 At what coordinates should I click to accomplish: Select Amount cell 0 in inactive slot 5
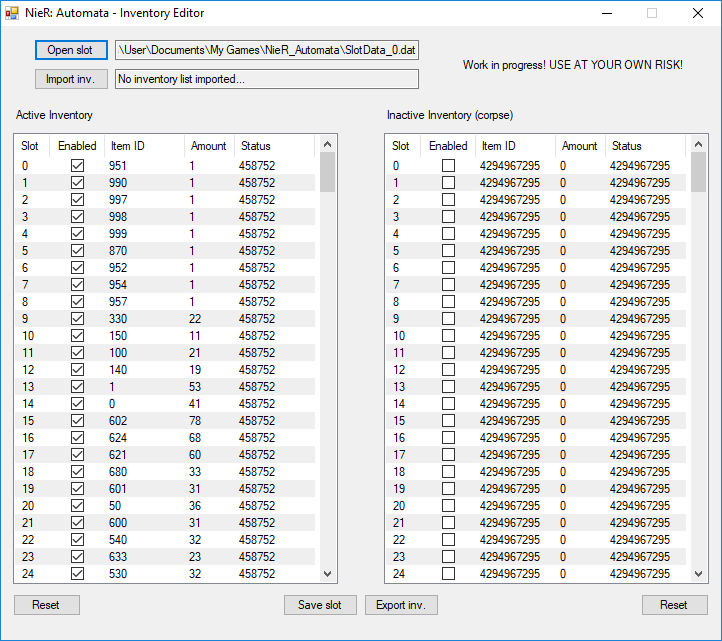563,251
